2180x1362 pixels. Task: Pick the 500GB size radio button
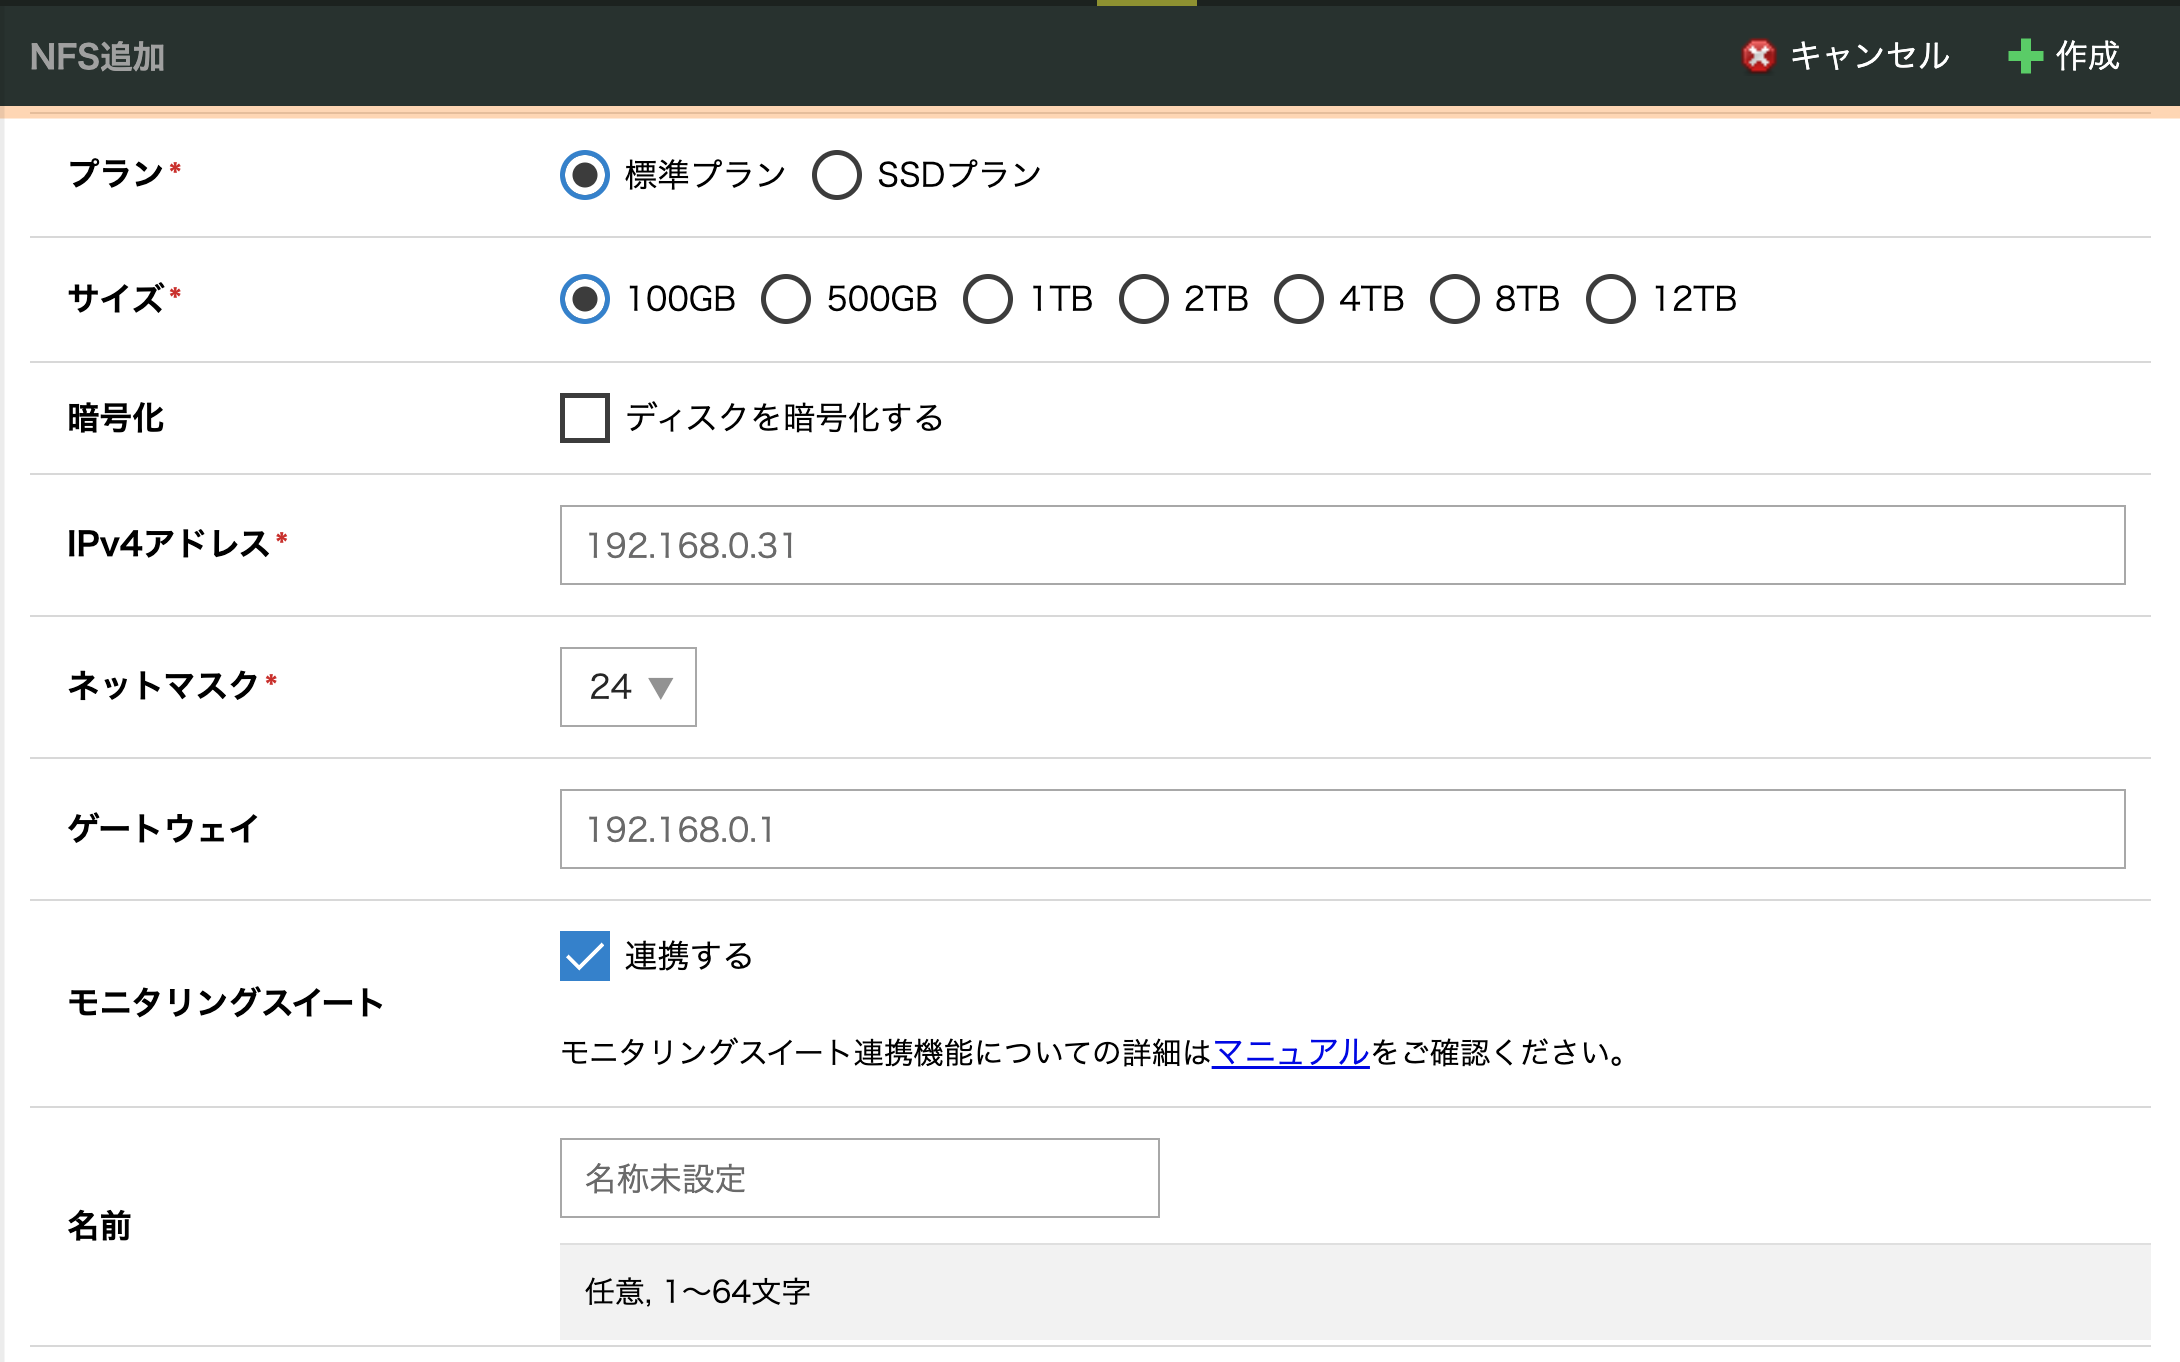tap(786, 299)
